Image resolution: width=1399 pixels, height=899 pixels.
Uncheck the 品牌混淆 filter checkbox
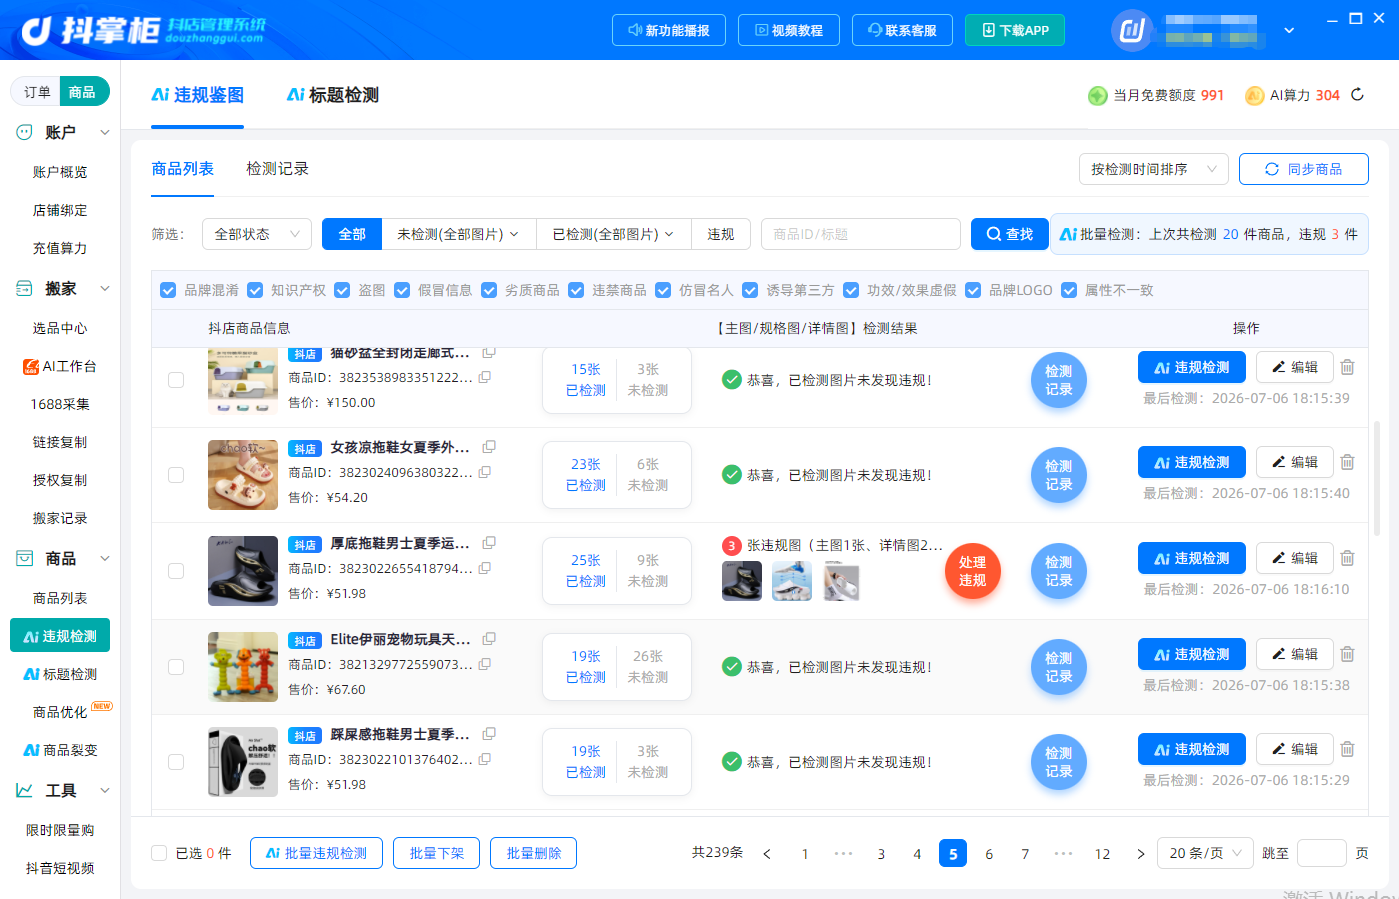coord(168,290)
